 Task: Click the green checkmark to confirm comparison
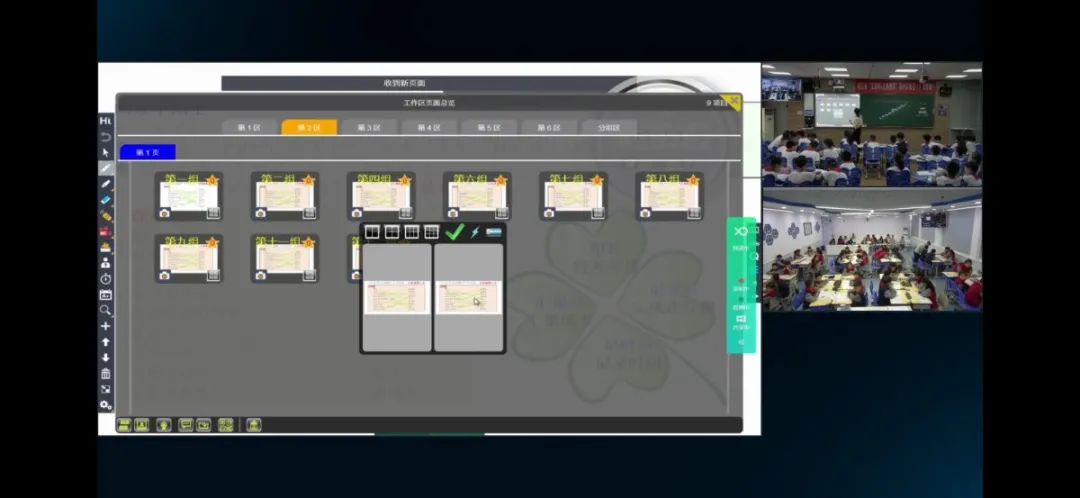454,232
